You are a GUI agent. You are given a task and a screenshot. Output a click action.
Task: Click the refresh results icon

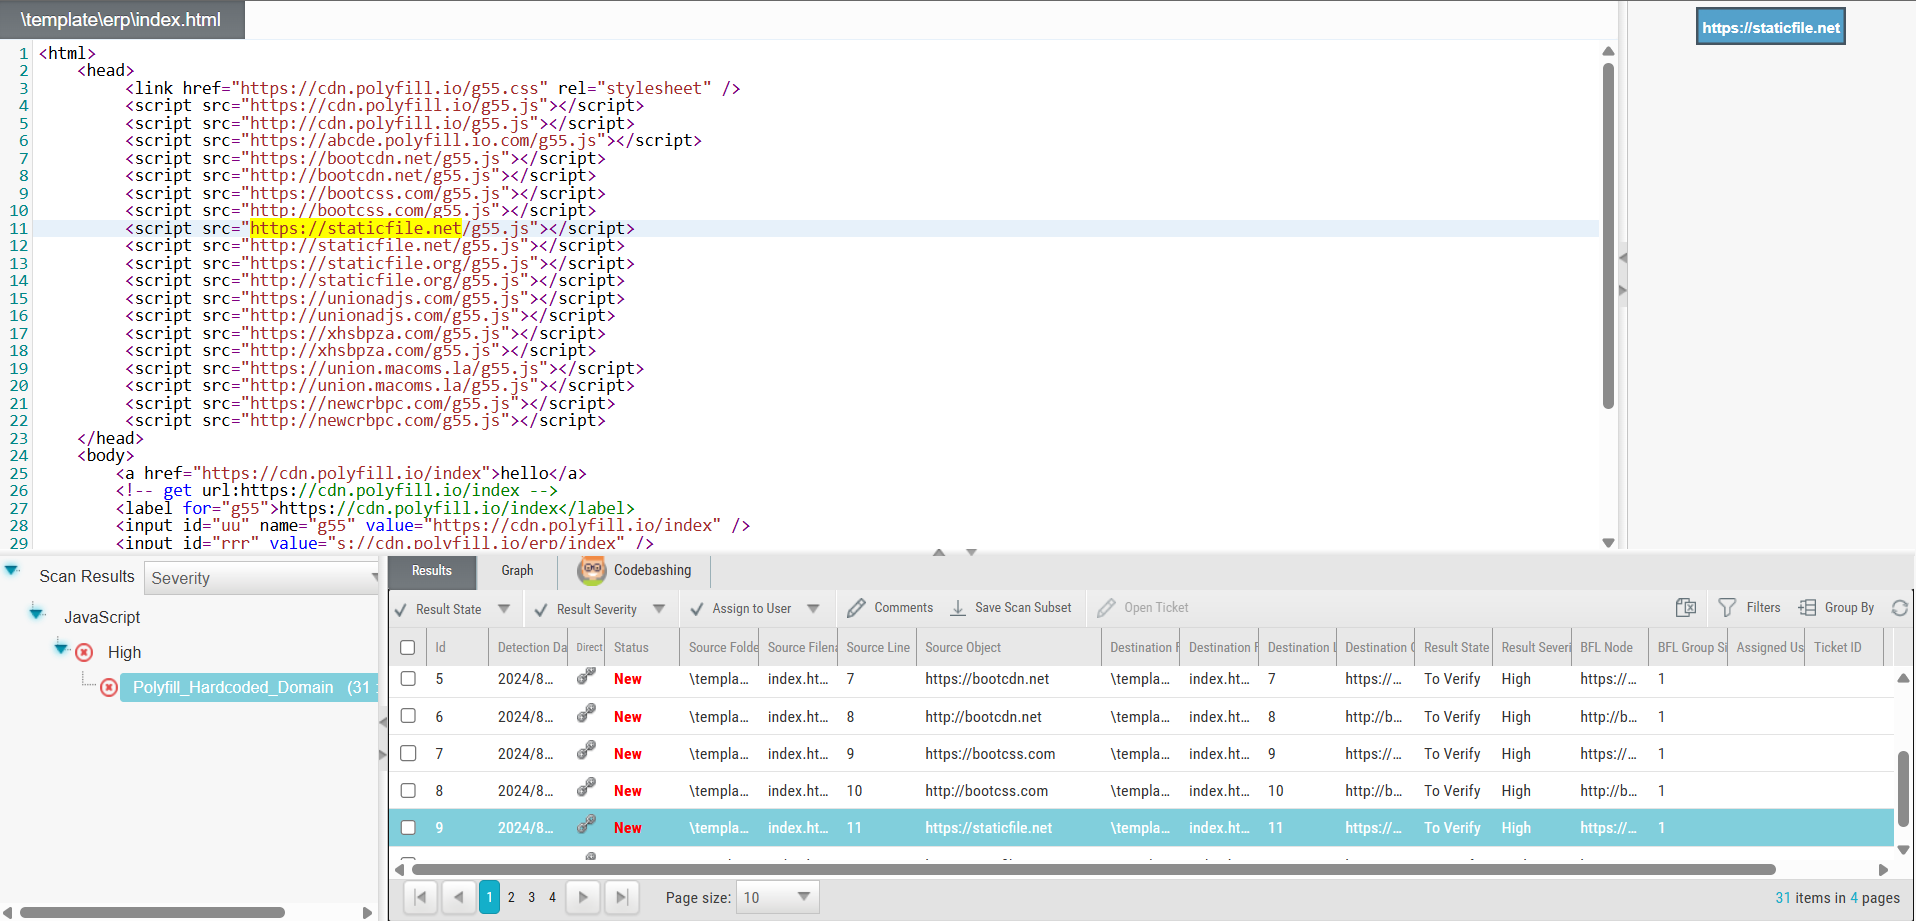[x=1900, y=608]
